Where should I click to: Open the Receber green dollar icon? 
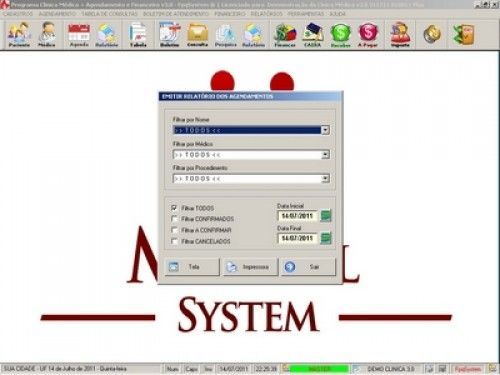(x=340, y=35)
